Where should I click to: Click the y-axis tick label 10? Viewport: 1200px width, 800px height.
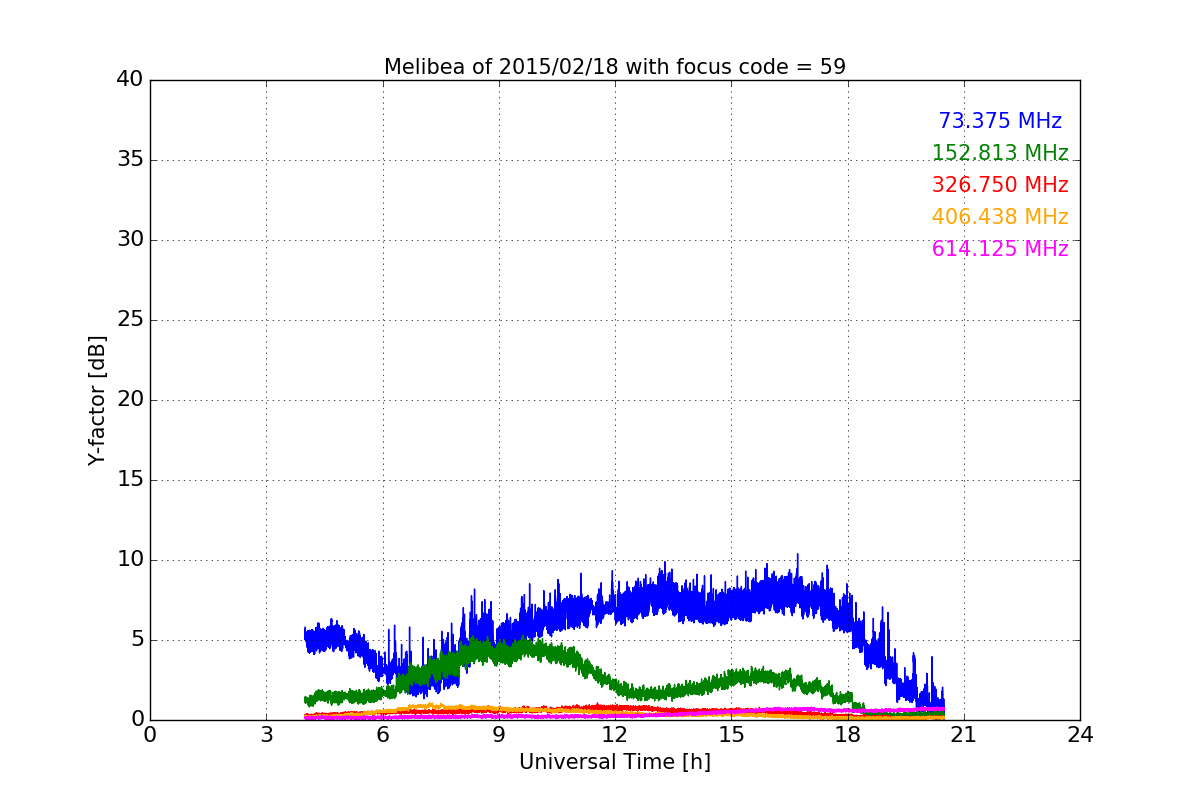(130, 560)
